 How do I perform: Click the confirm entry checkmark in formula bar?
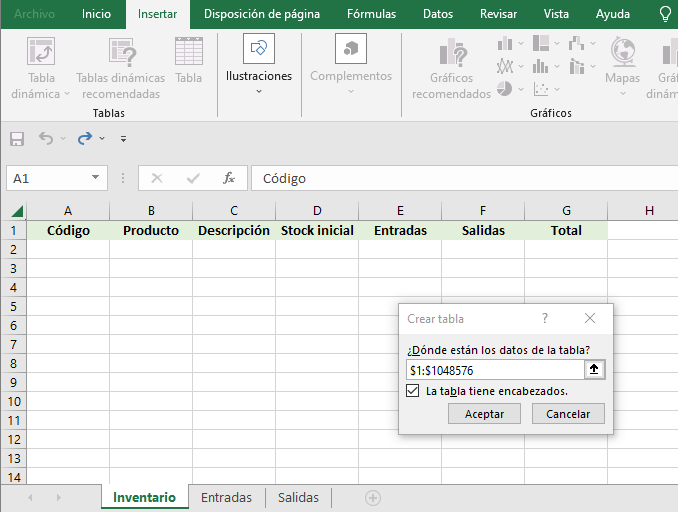click(x=193, y=178)
